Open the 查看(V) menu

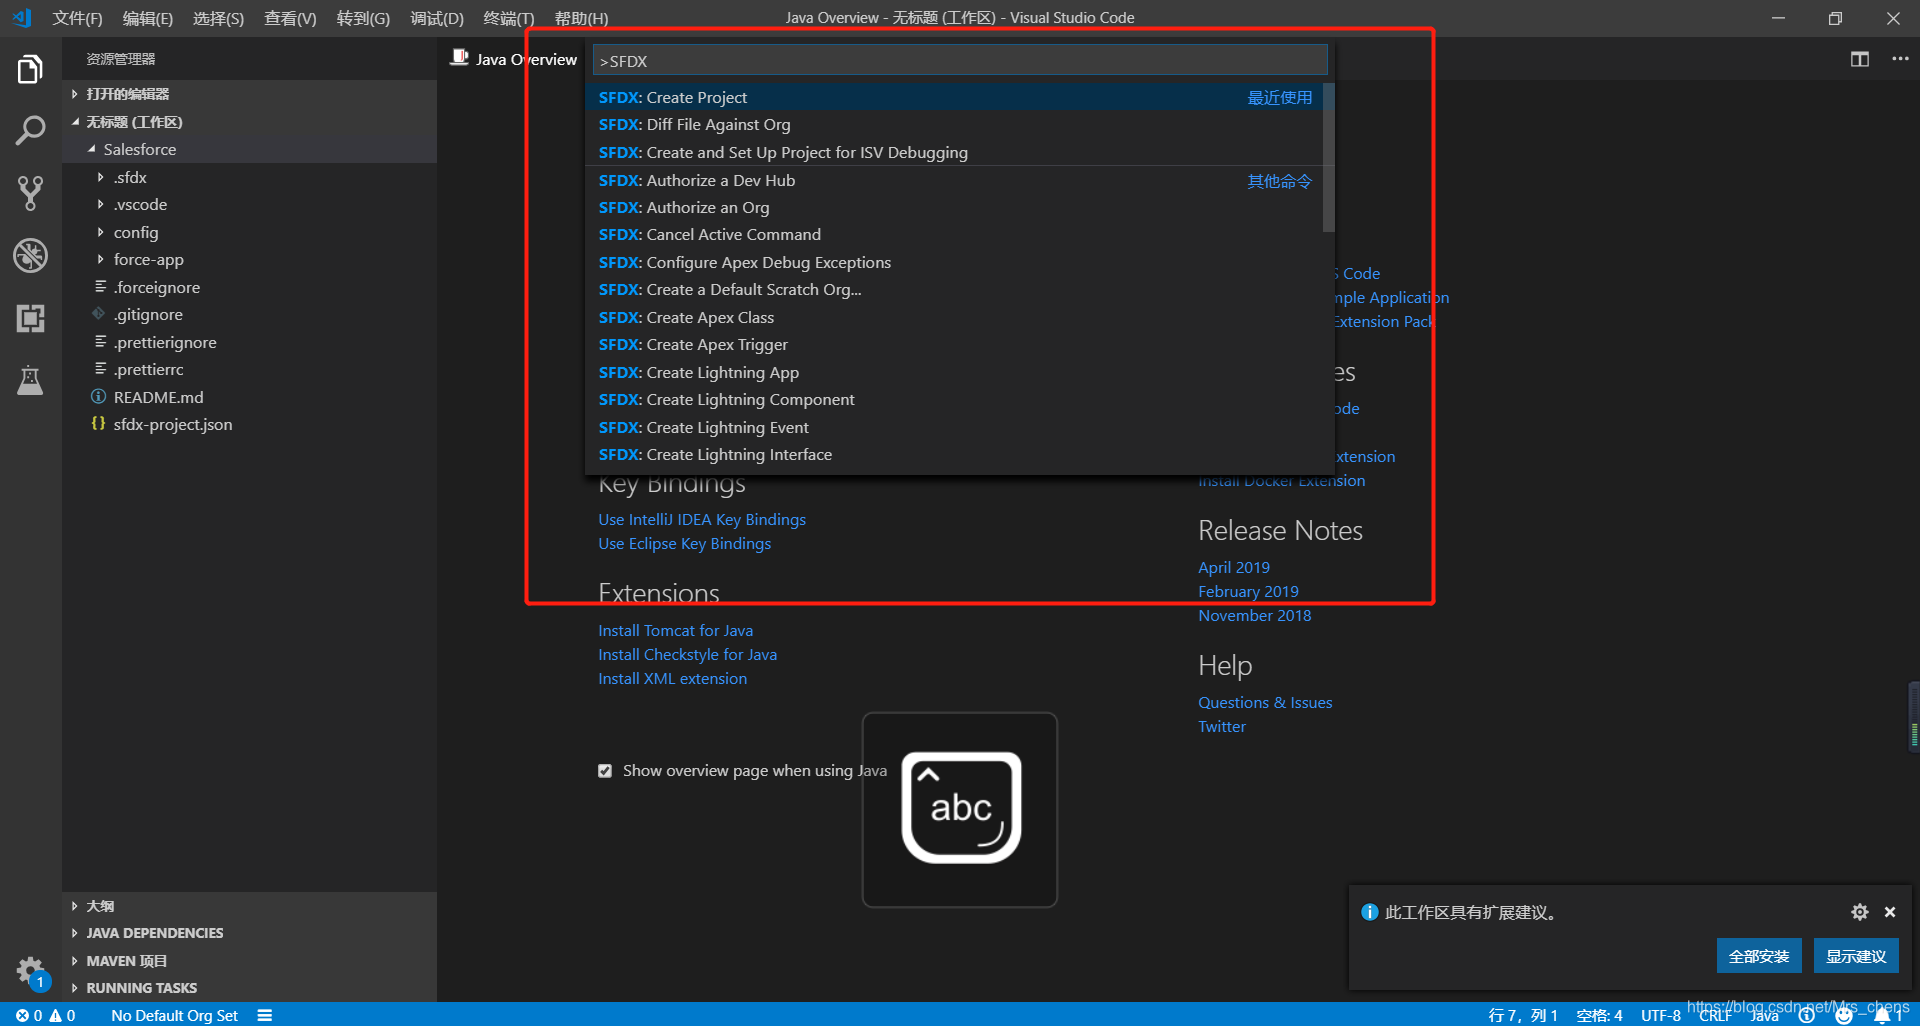coord(290,18)
